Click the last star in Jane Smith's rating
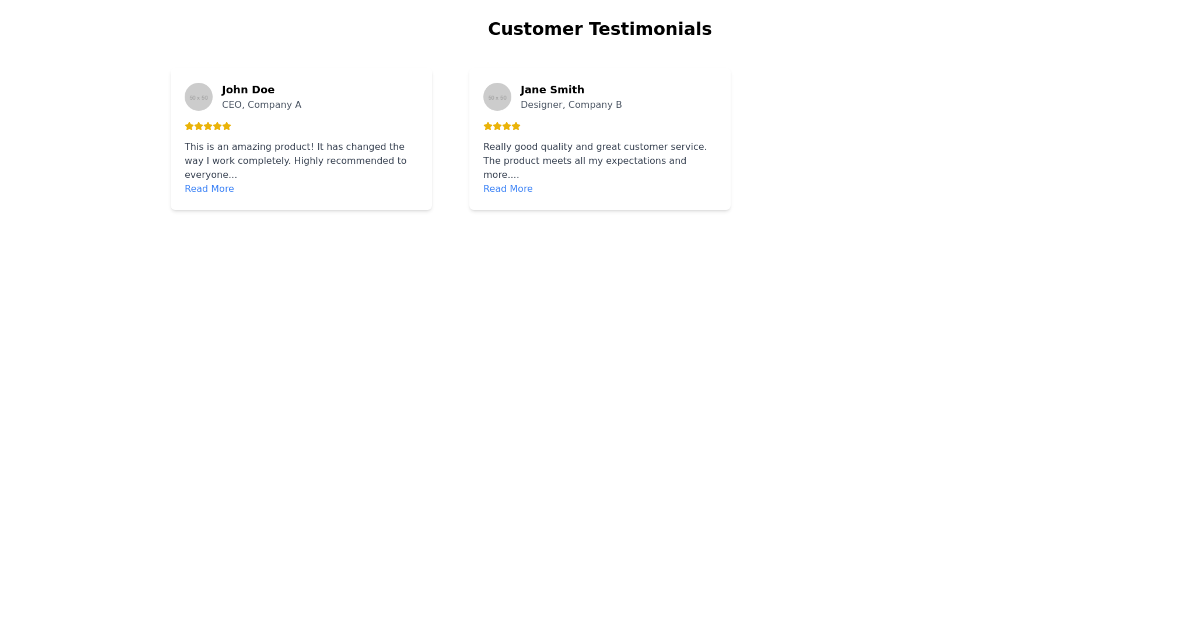This screenshot has width=1200, height=630. pyautogui.click(x=516, y=126)
